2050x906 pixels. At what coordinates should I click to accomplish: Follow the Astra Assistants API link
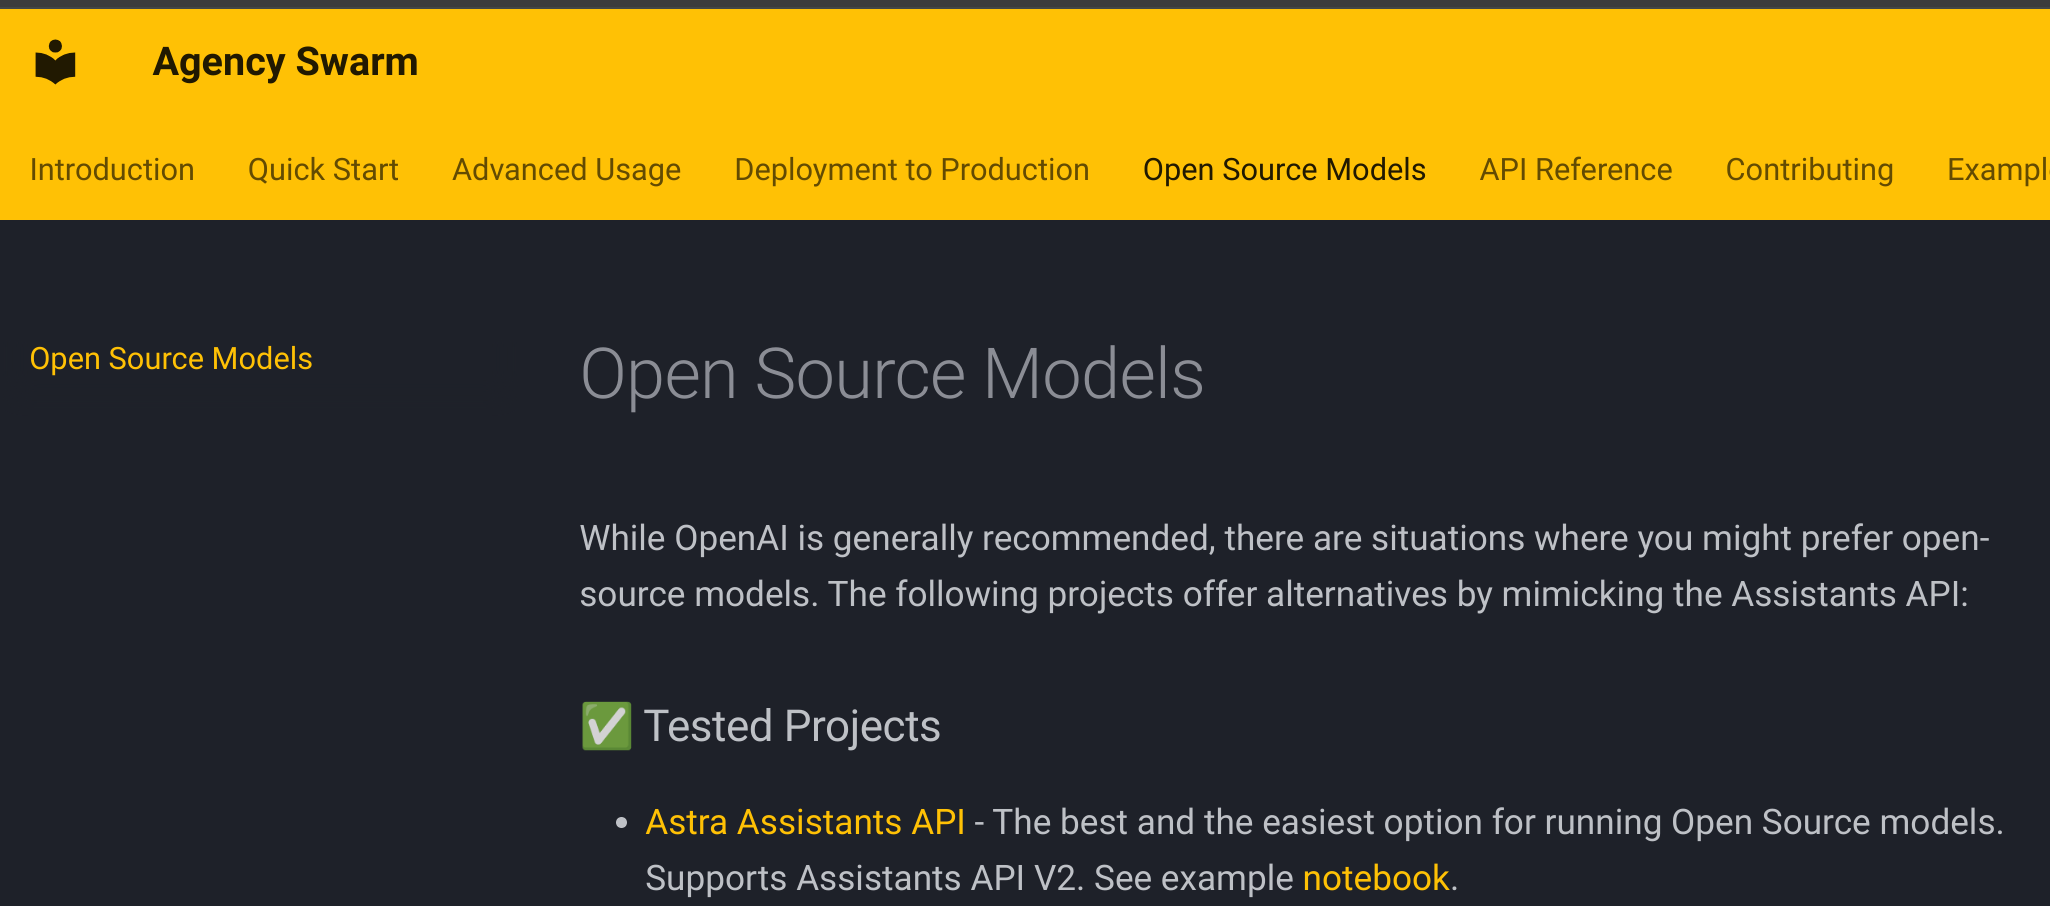pos(805,822)
